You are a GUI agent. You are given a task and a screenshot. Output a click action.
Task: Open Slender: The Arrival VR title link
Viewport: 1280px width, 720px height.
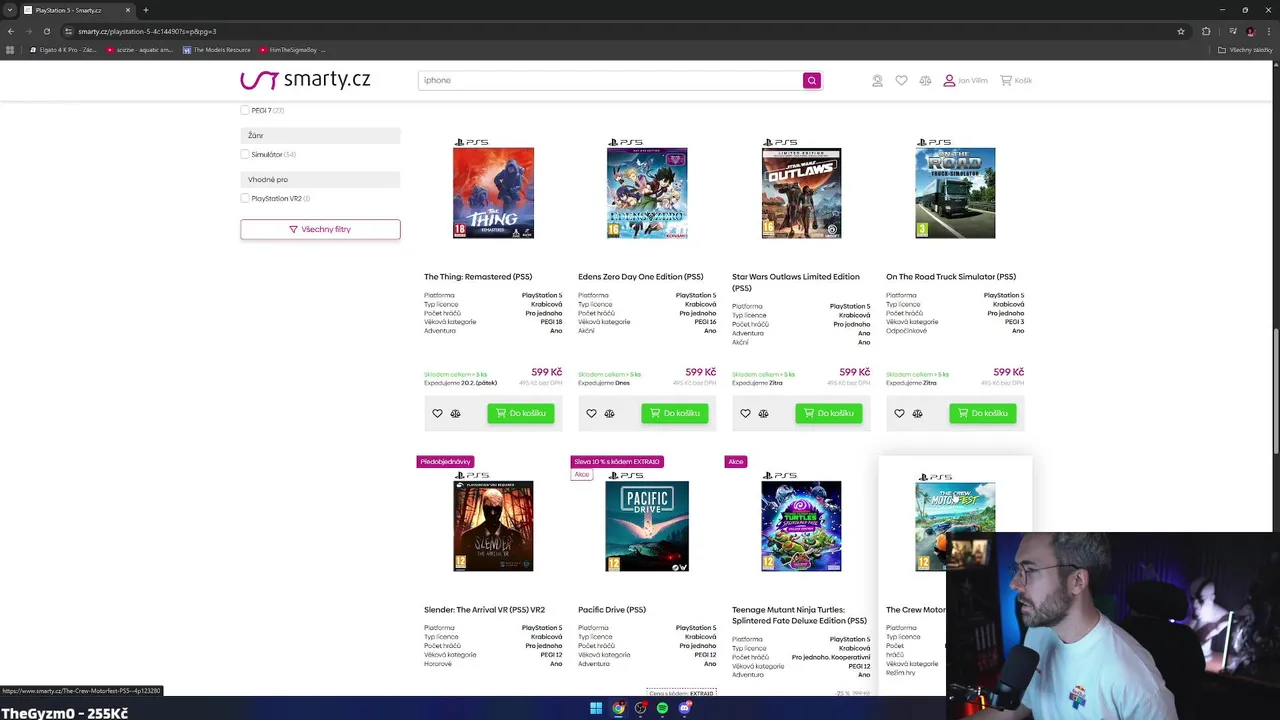[485, 610]
